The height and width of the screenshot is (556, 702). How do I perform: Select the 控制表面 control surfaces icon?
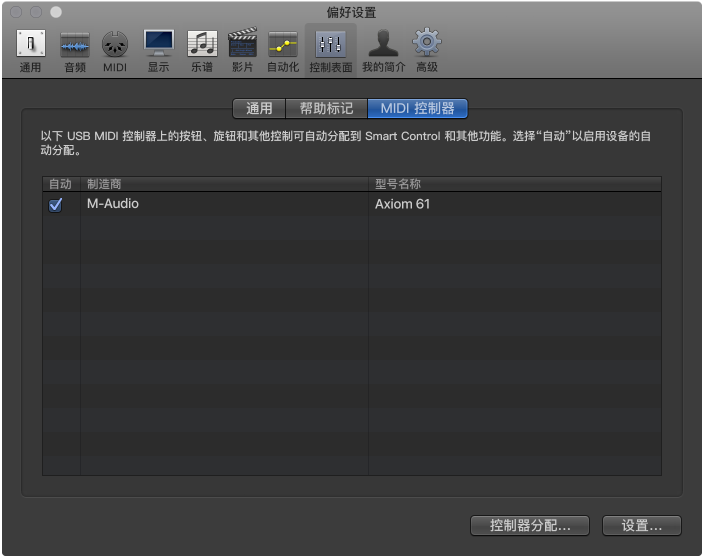coord(331,50)
